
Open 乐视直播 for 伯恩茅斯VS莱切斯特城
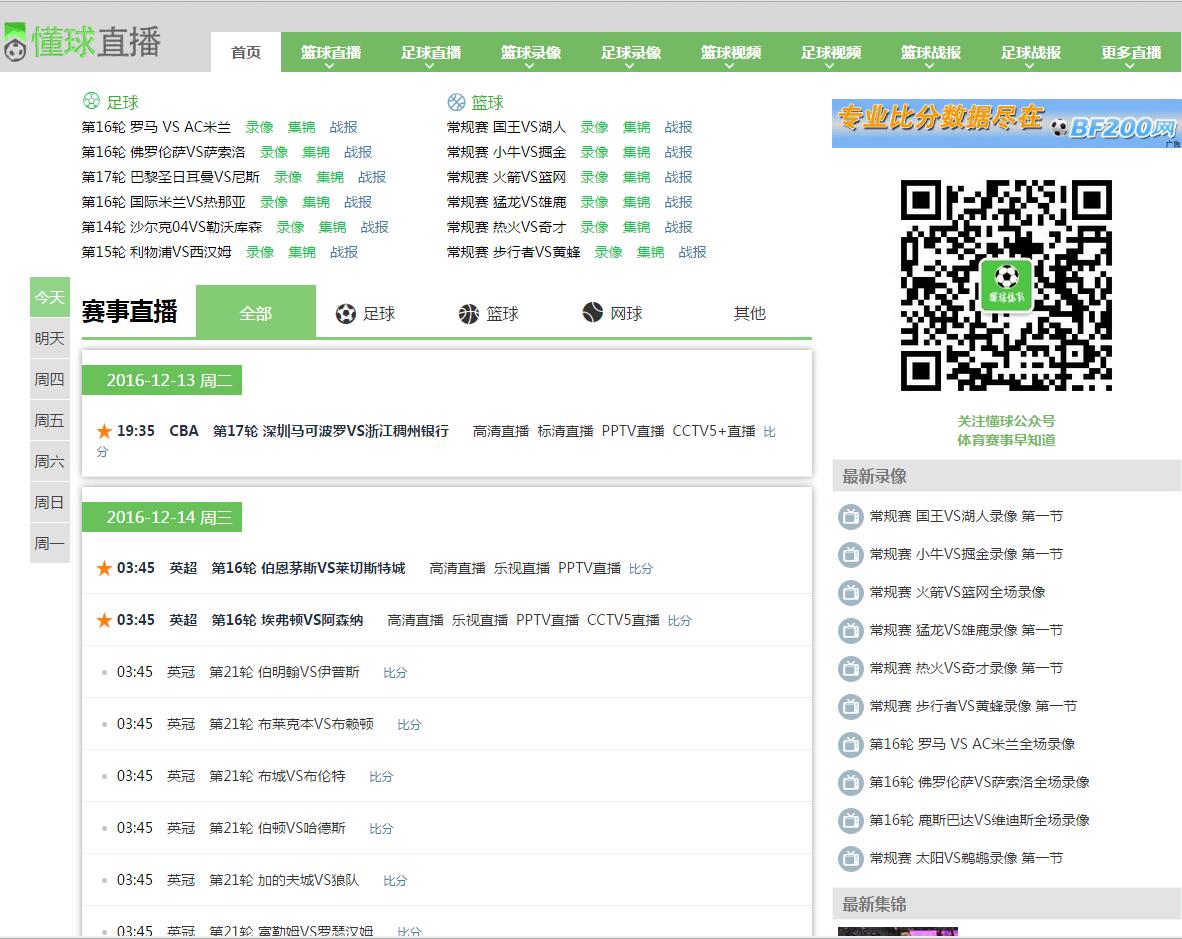coord(522,568)
